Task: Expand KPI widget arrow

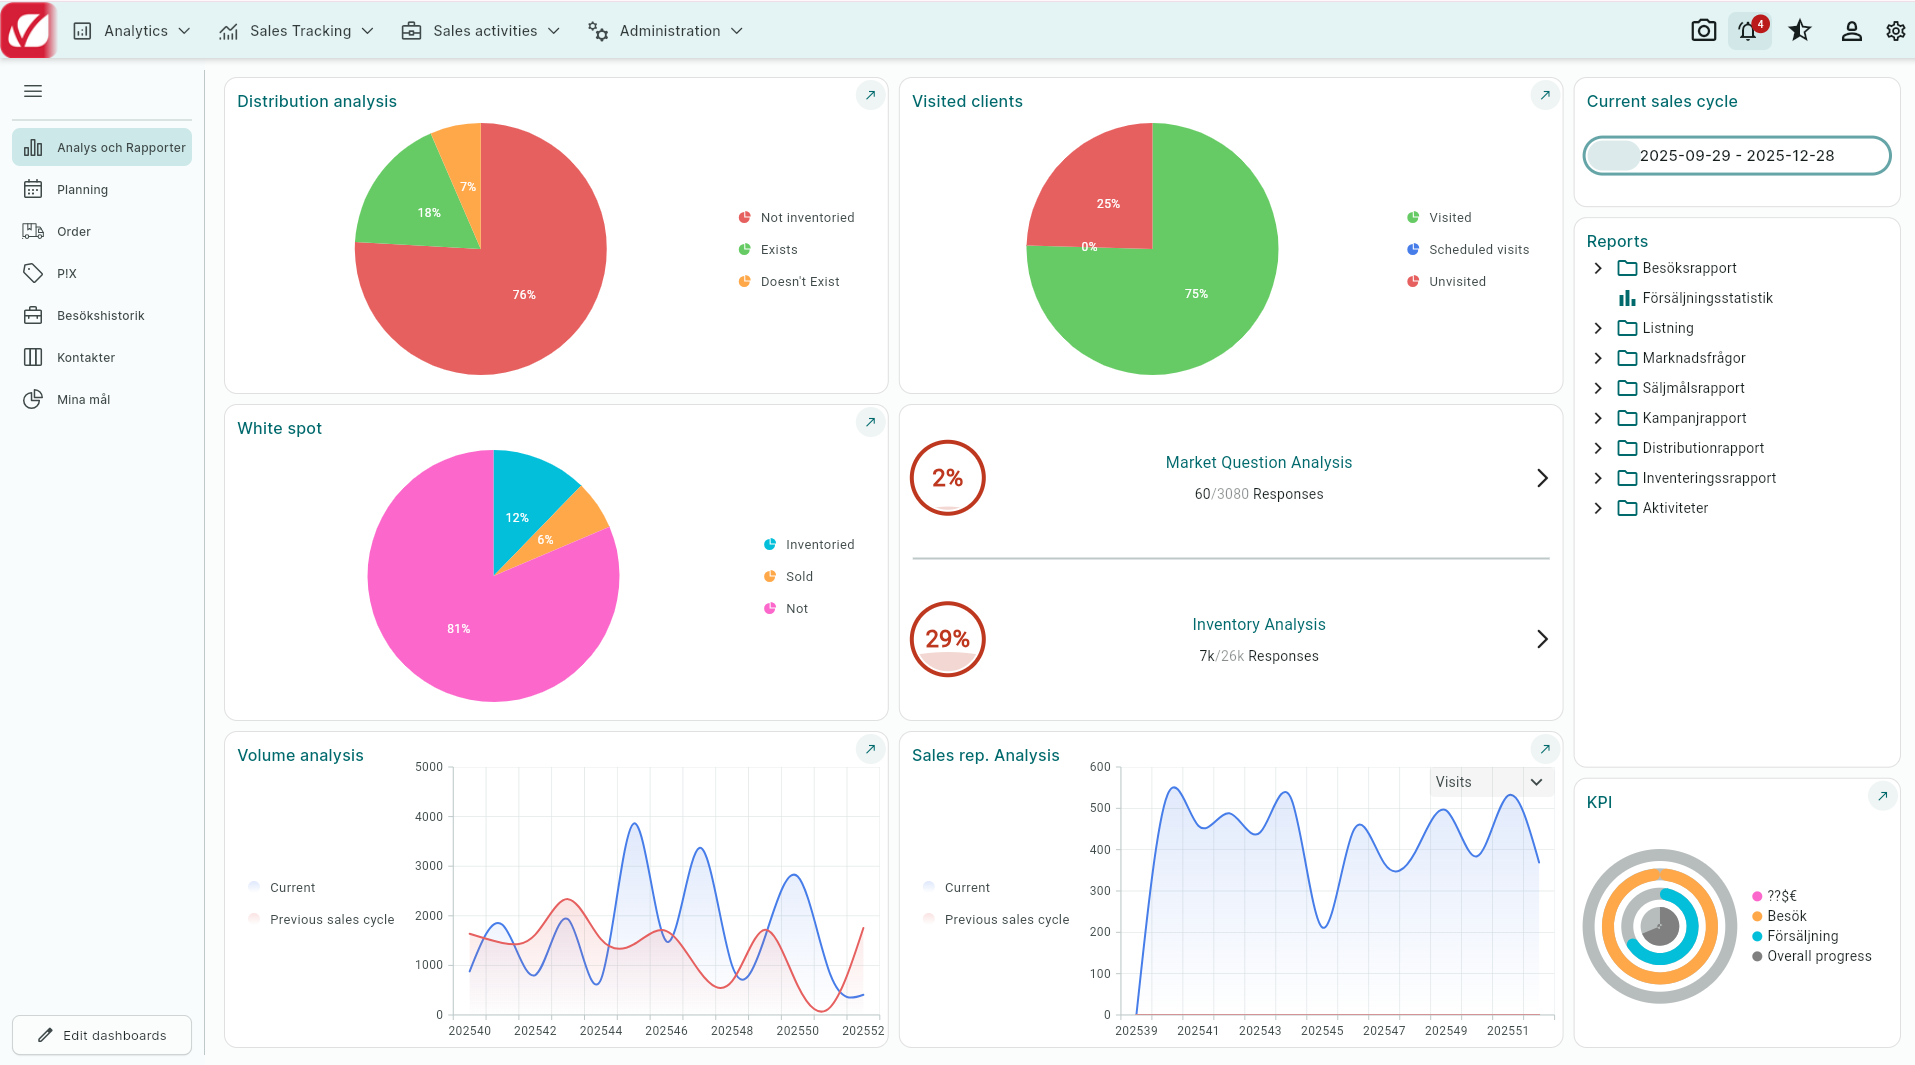Action: pos(1882,796)
